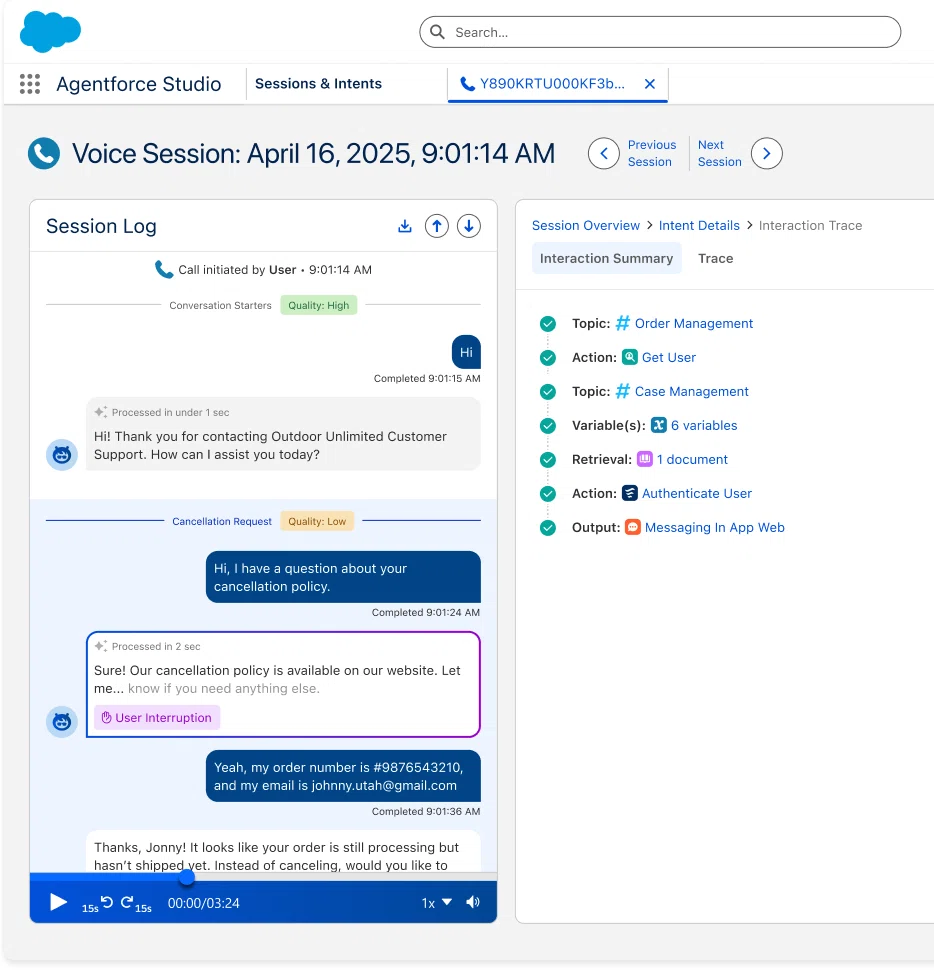Image resolution: width=934 pixels, height=970 pixels.
Task: Close the Y890KRTU000KF3b... tab
Action: [649, 84]
